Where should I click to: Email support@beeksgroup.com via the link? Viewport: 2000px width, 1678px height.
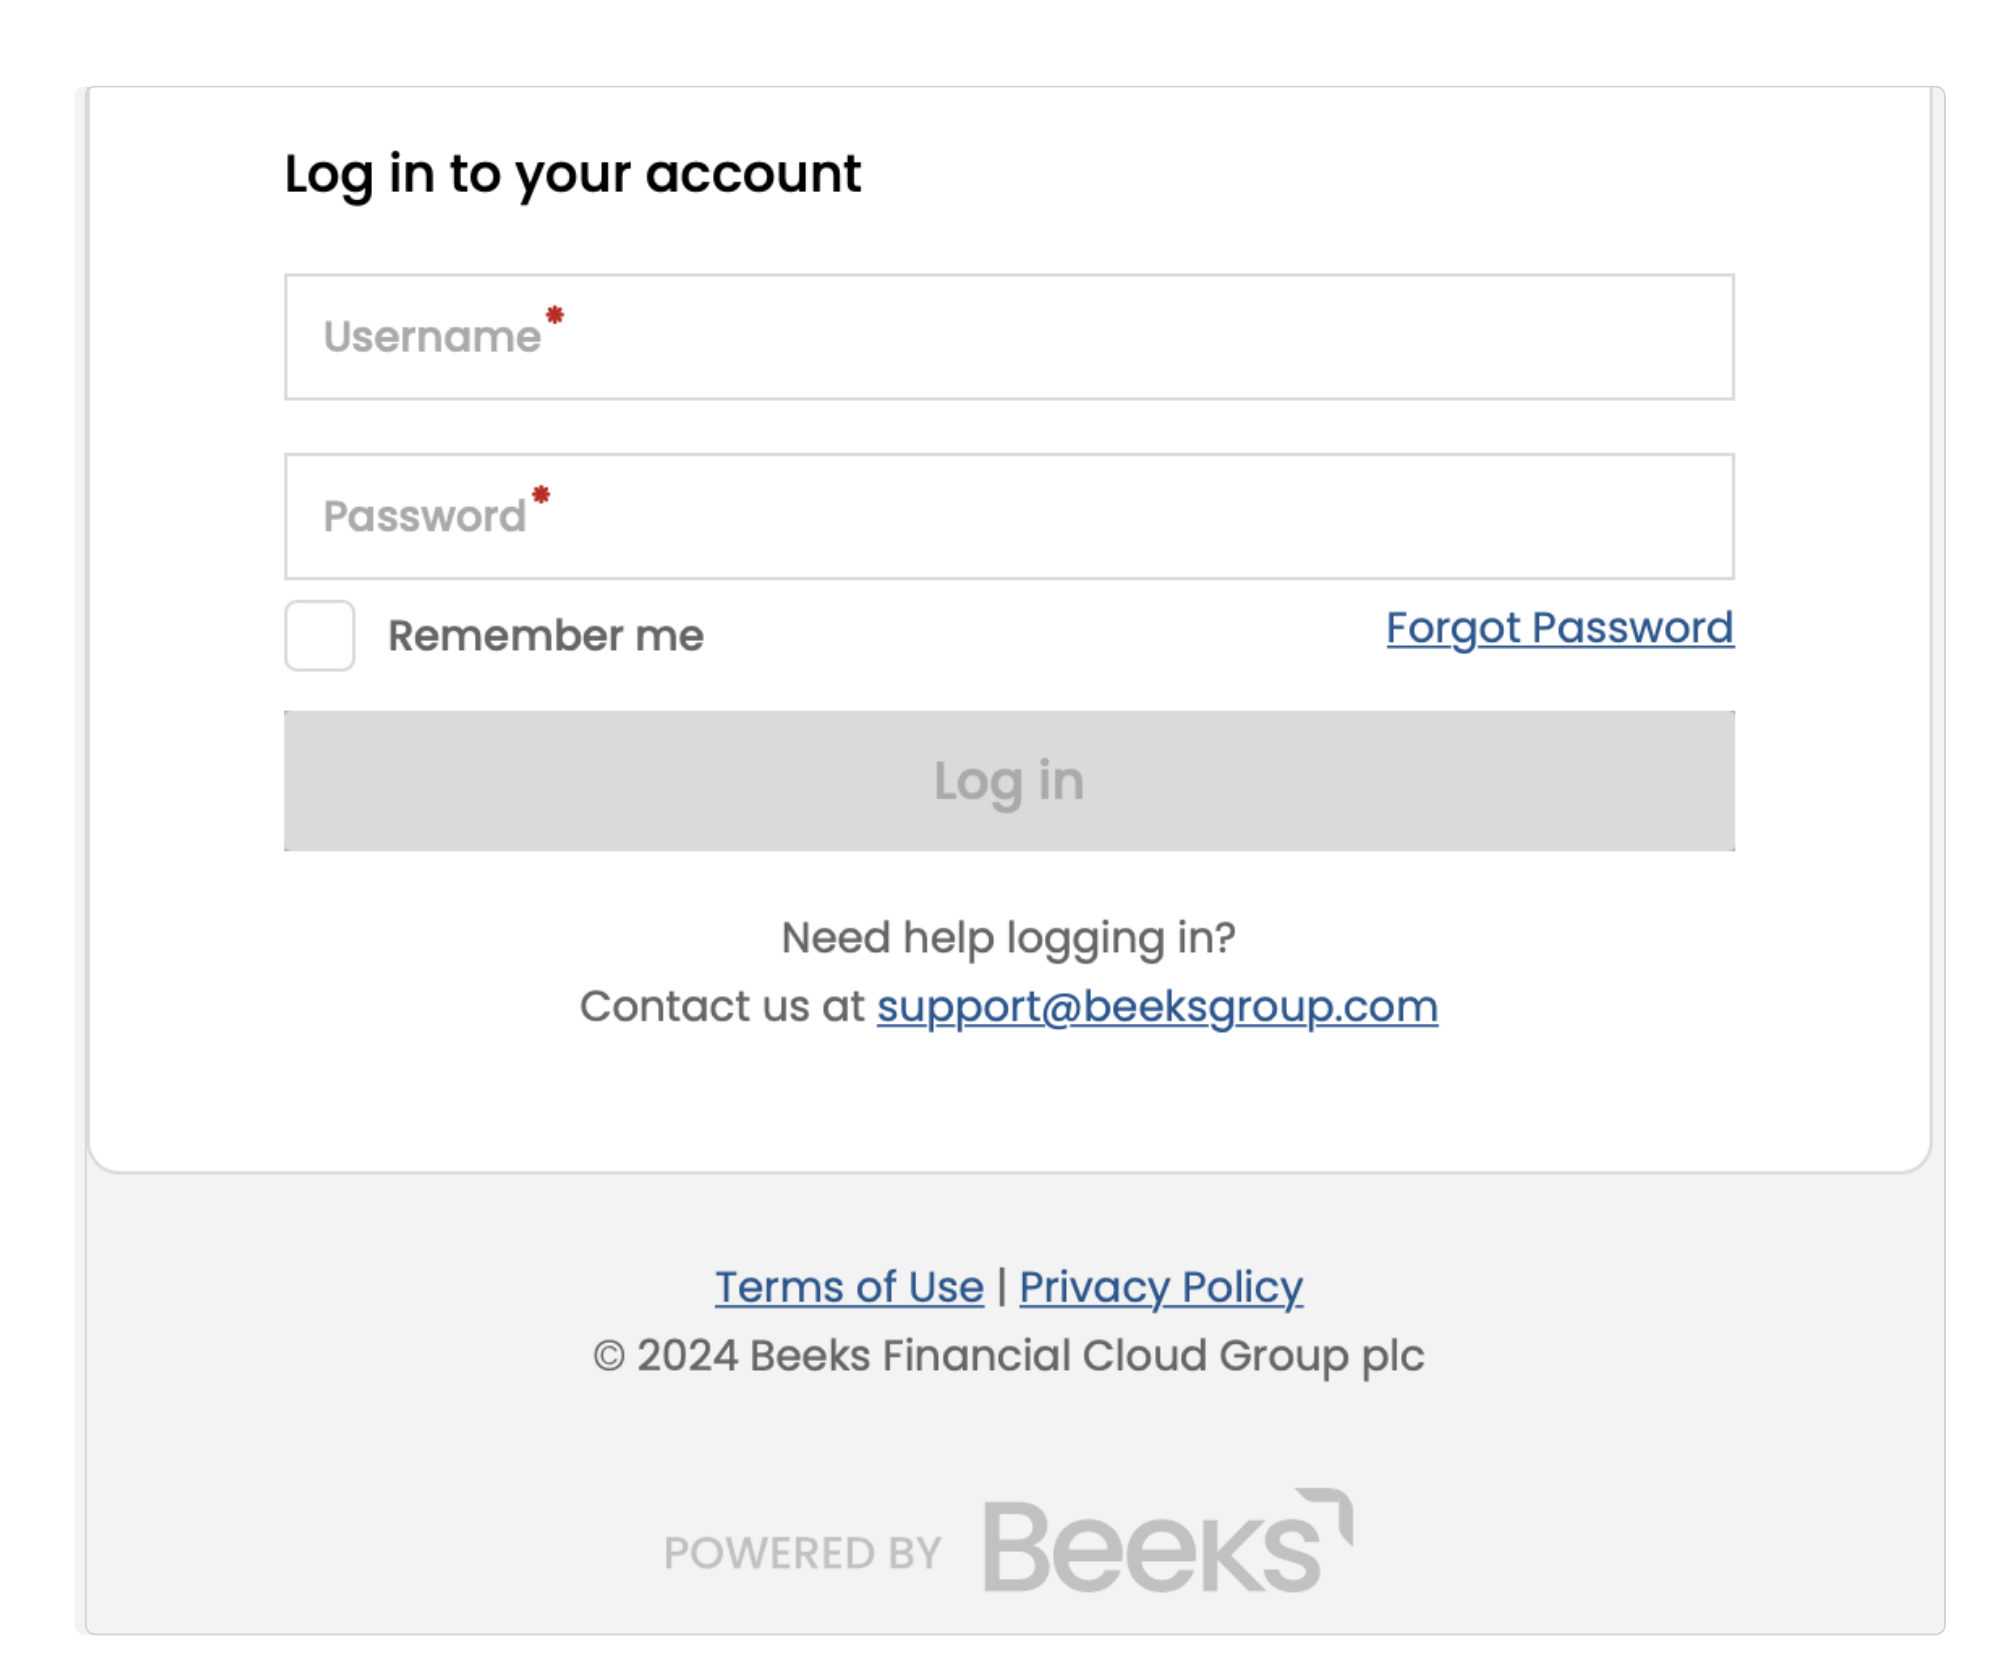tap(1158, 1007)
